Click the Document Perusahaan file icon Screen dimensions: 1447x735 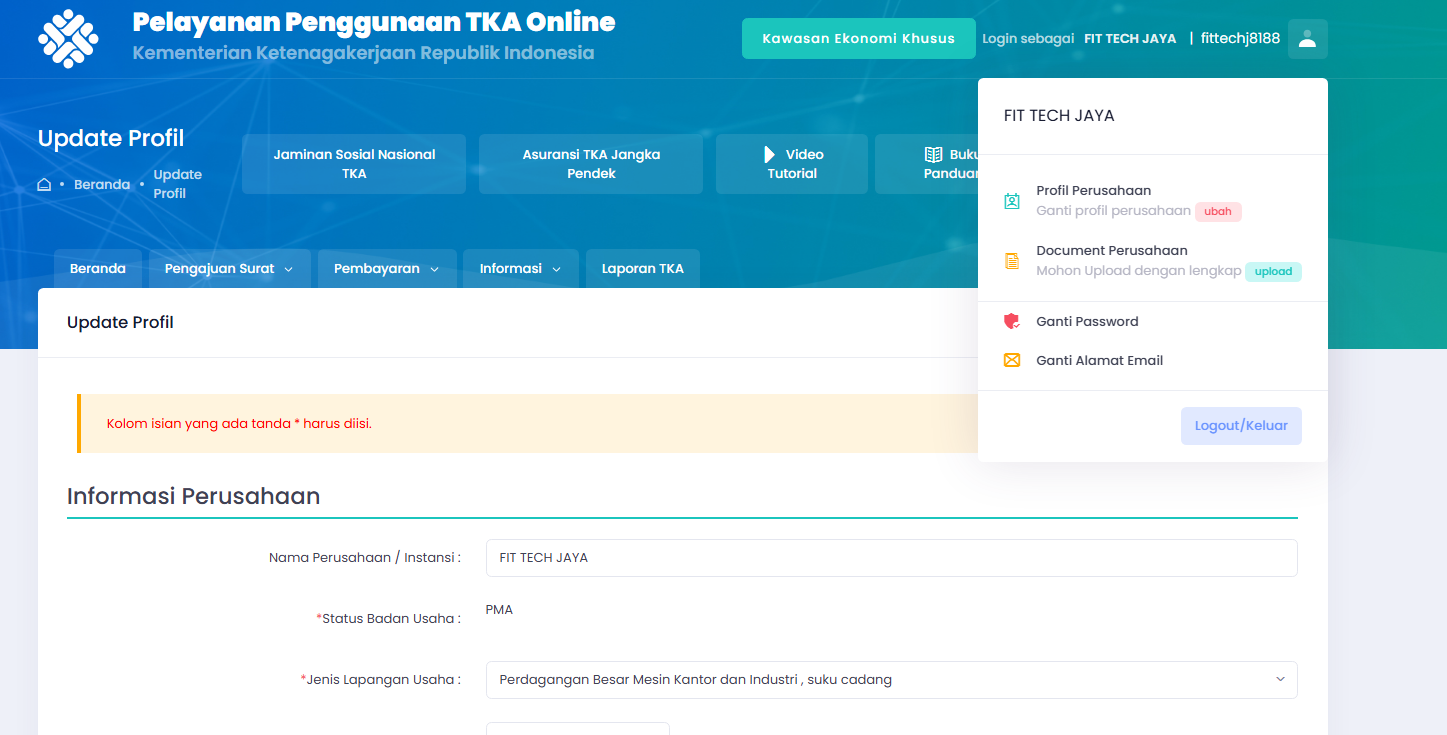[1012, 261]
